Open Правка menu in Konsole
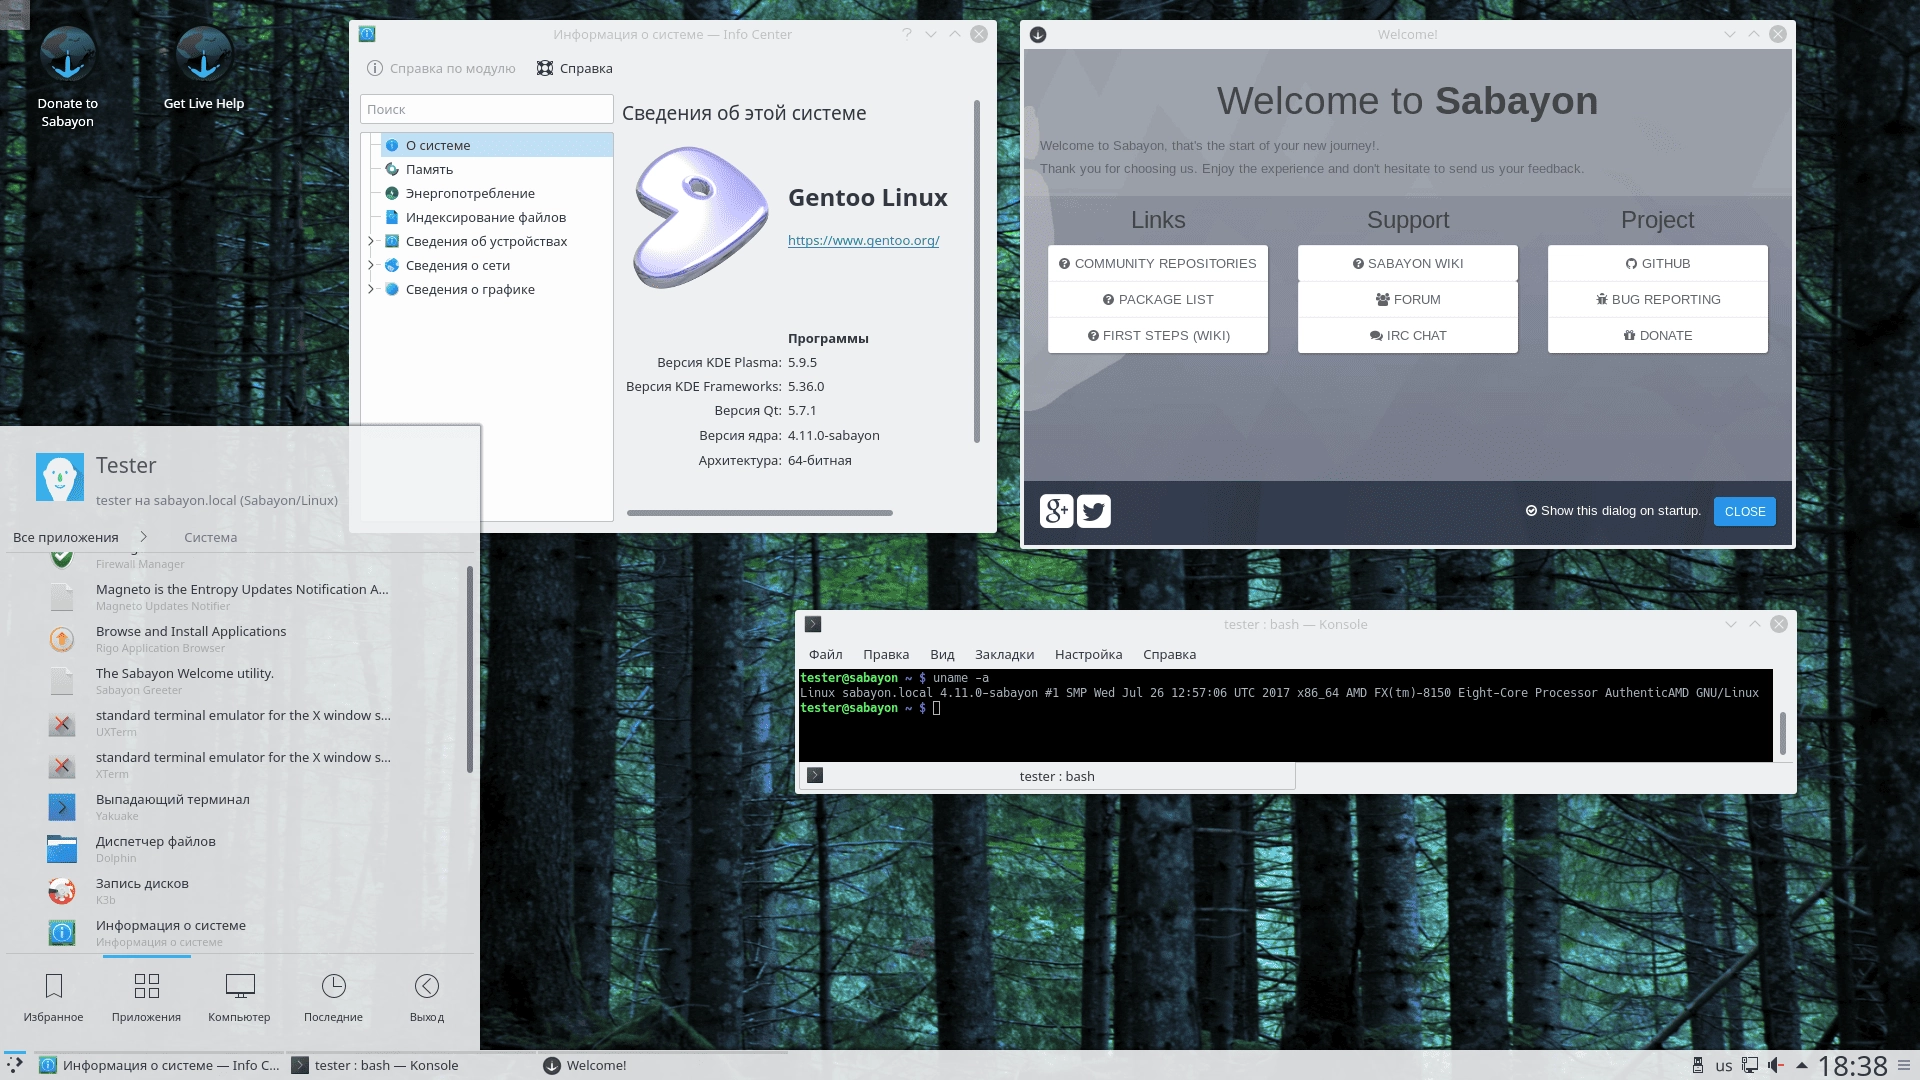The height and width of the screenshot is (1080, 1920). 886,654
